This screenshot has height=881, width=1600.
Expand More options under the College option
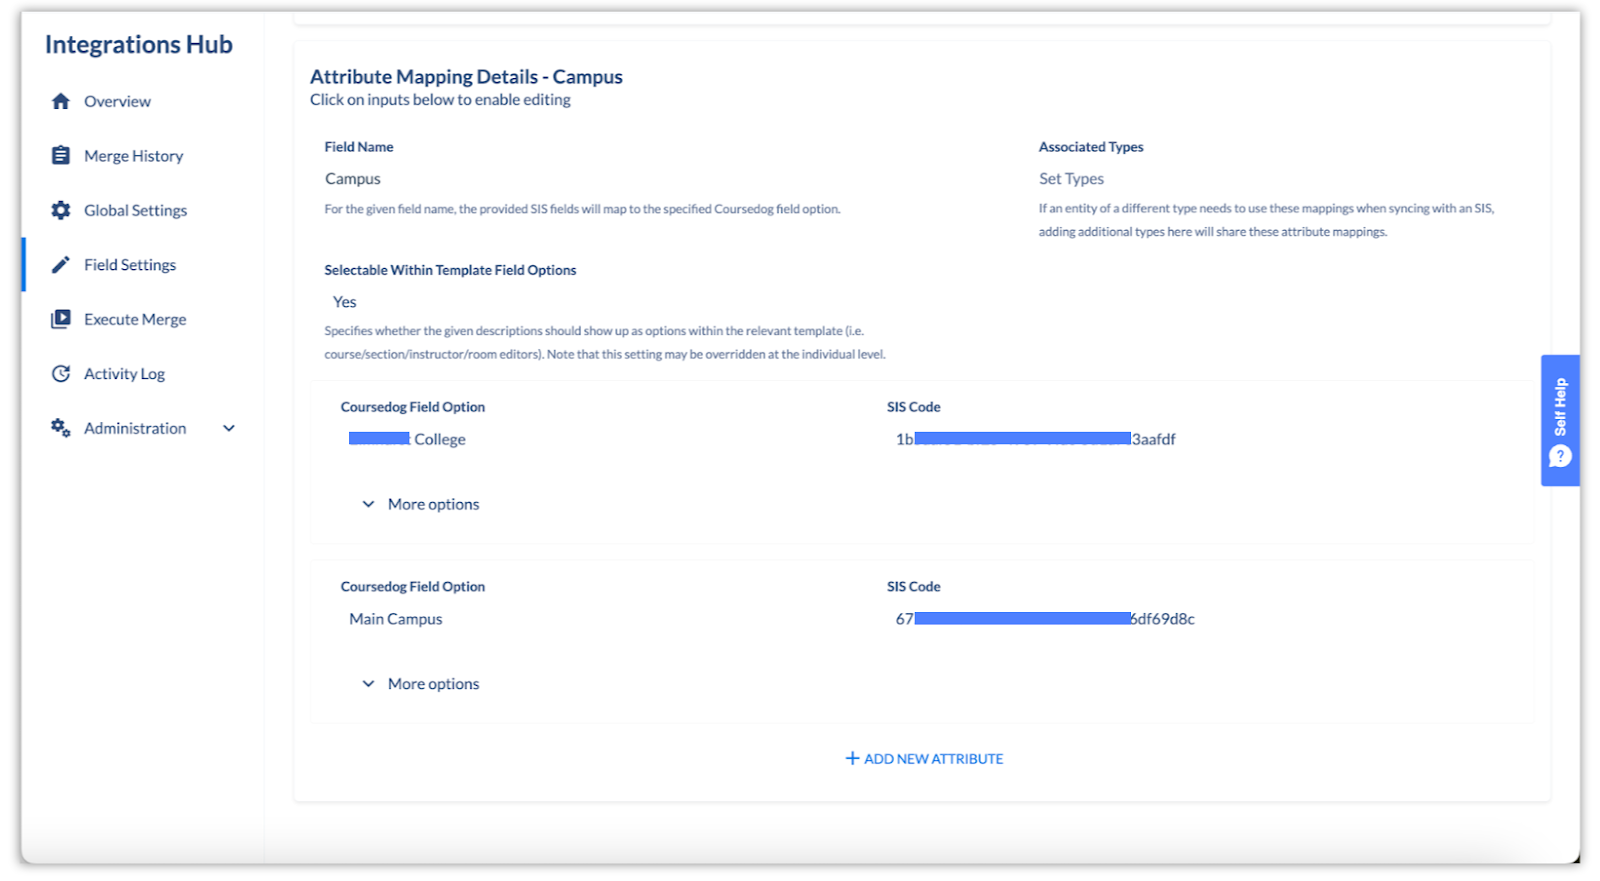[420, 504]
